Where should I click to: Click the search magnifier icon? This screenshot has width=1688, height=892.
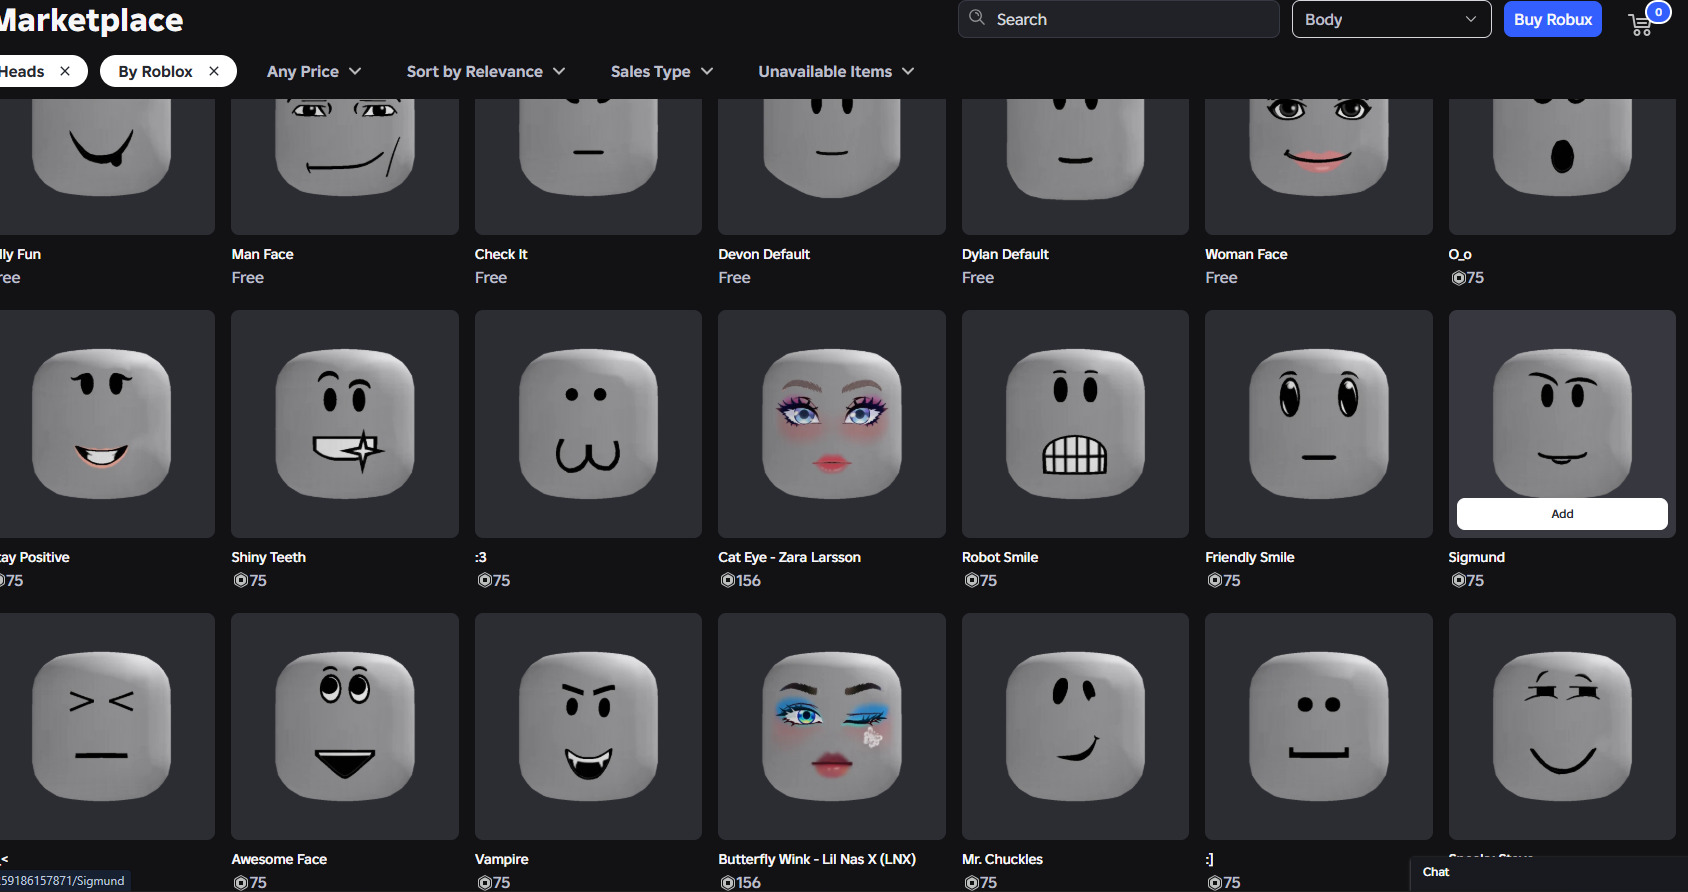[977, 18]
